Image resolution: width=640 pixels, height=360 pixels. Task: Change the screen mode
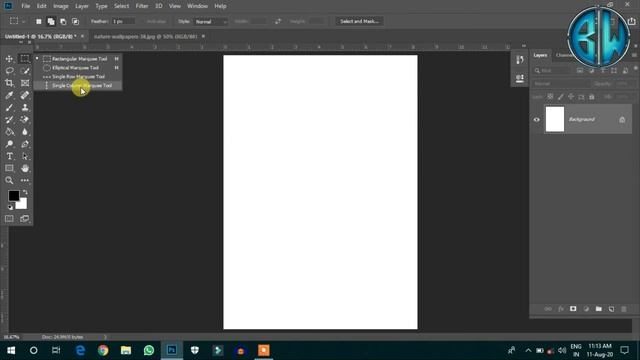click(x=25, y=219)
